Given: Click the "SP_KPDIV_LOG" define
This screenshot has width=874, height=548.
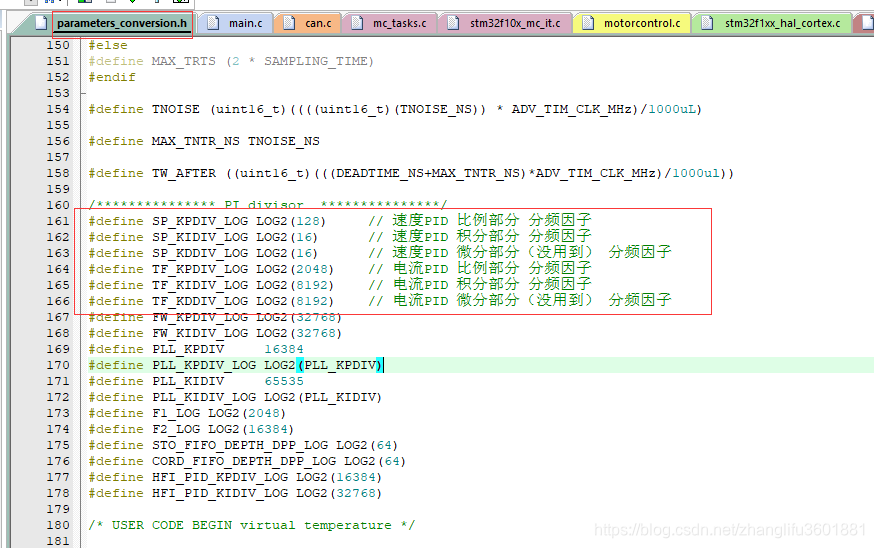Looking at the screenshot, I should click(x=200, y=221).
